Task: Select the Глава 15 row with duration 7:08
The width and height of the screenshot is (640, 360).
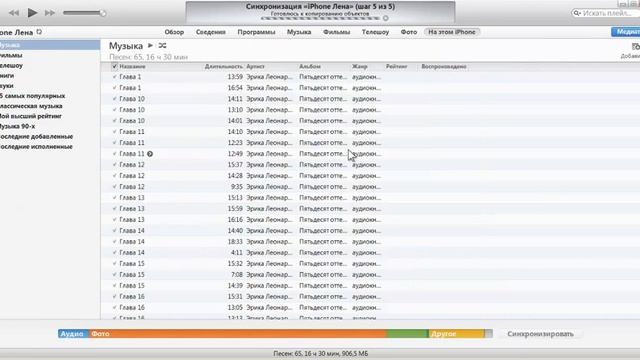Action: pos(370,275)
